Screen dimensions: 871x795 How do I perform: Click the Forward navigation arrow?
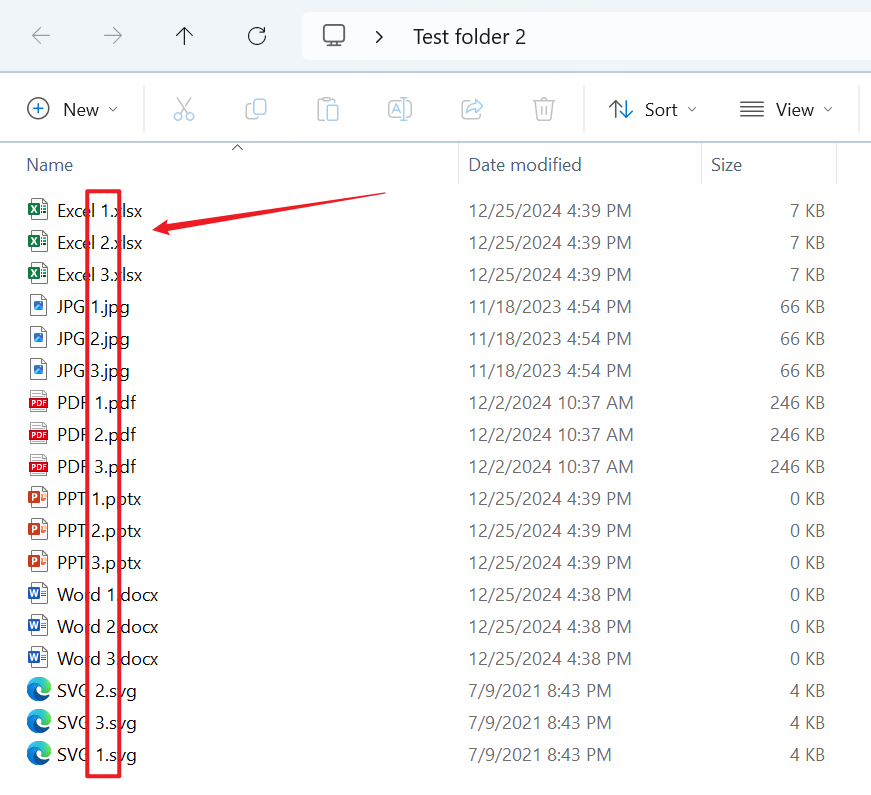point(113,36)
